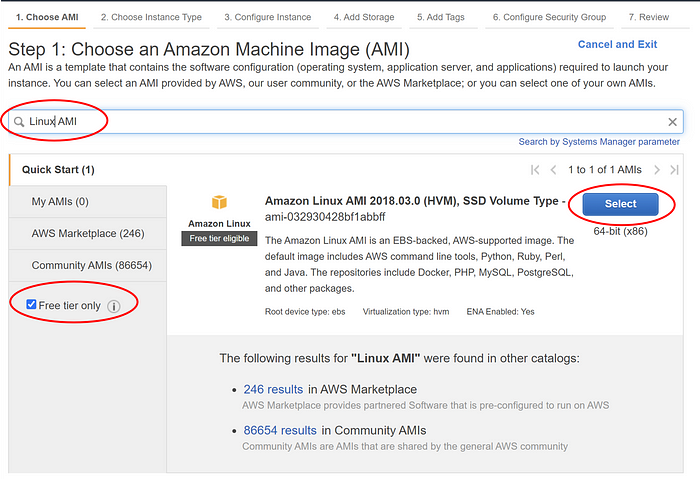The image size is (700, 479).
Task: Click the magnifier search icon
Action: [x=19, y=122]
